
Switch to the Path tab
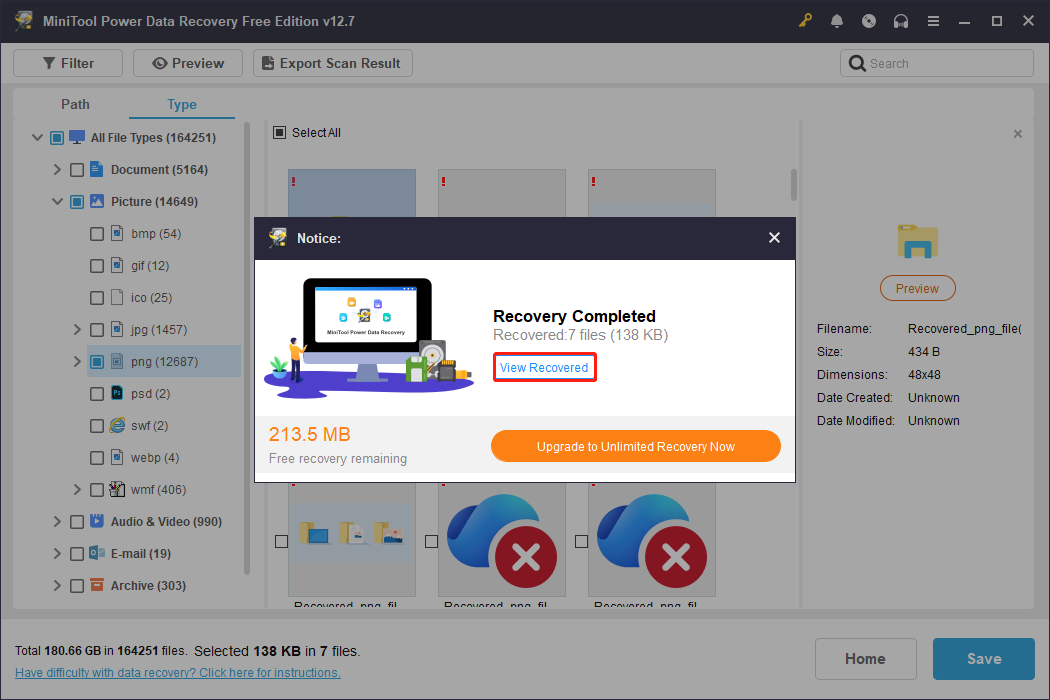coord(75,104)
